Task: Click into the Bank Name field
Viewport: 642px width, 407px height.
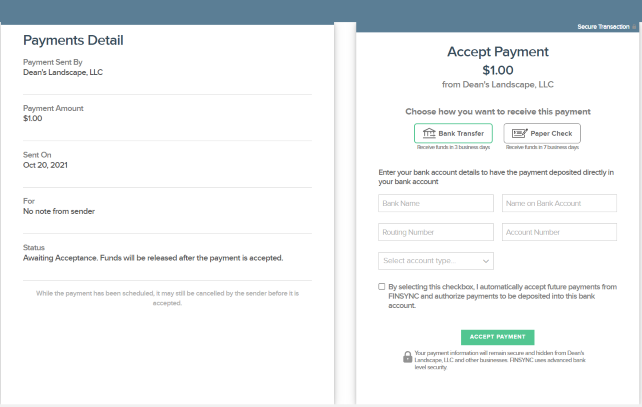Action: click(x=436, y=203)
